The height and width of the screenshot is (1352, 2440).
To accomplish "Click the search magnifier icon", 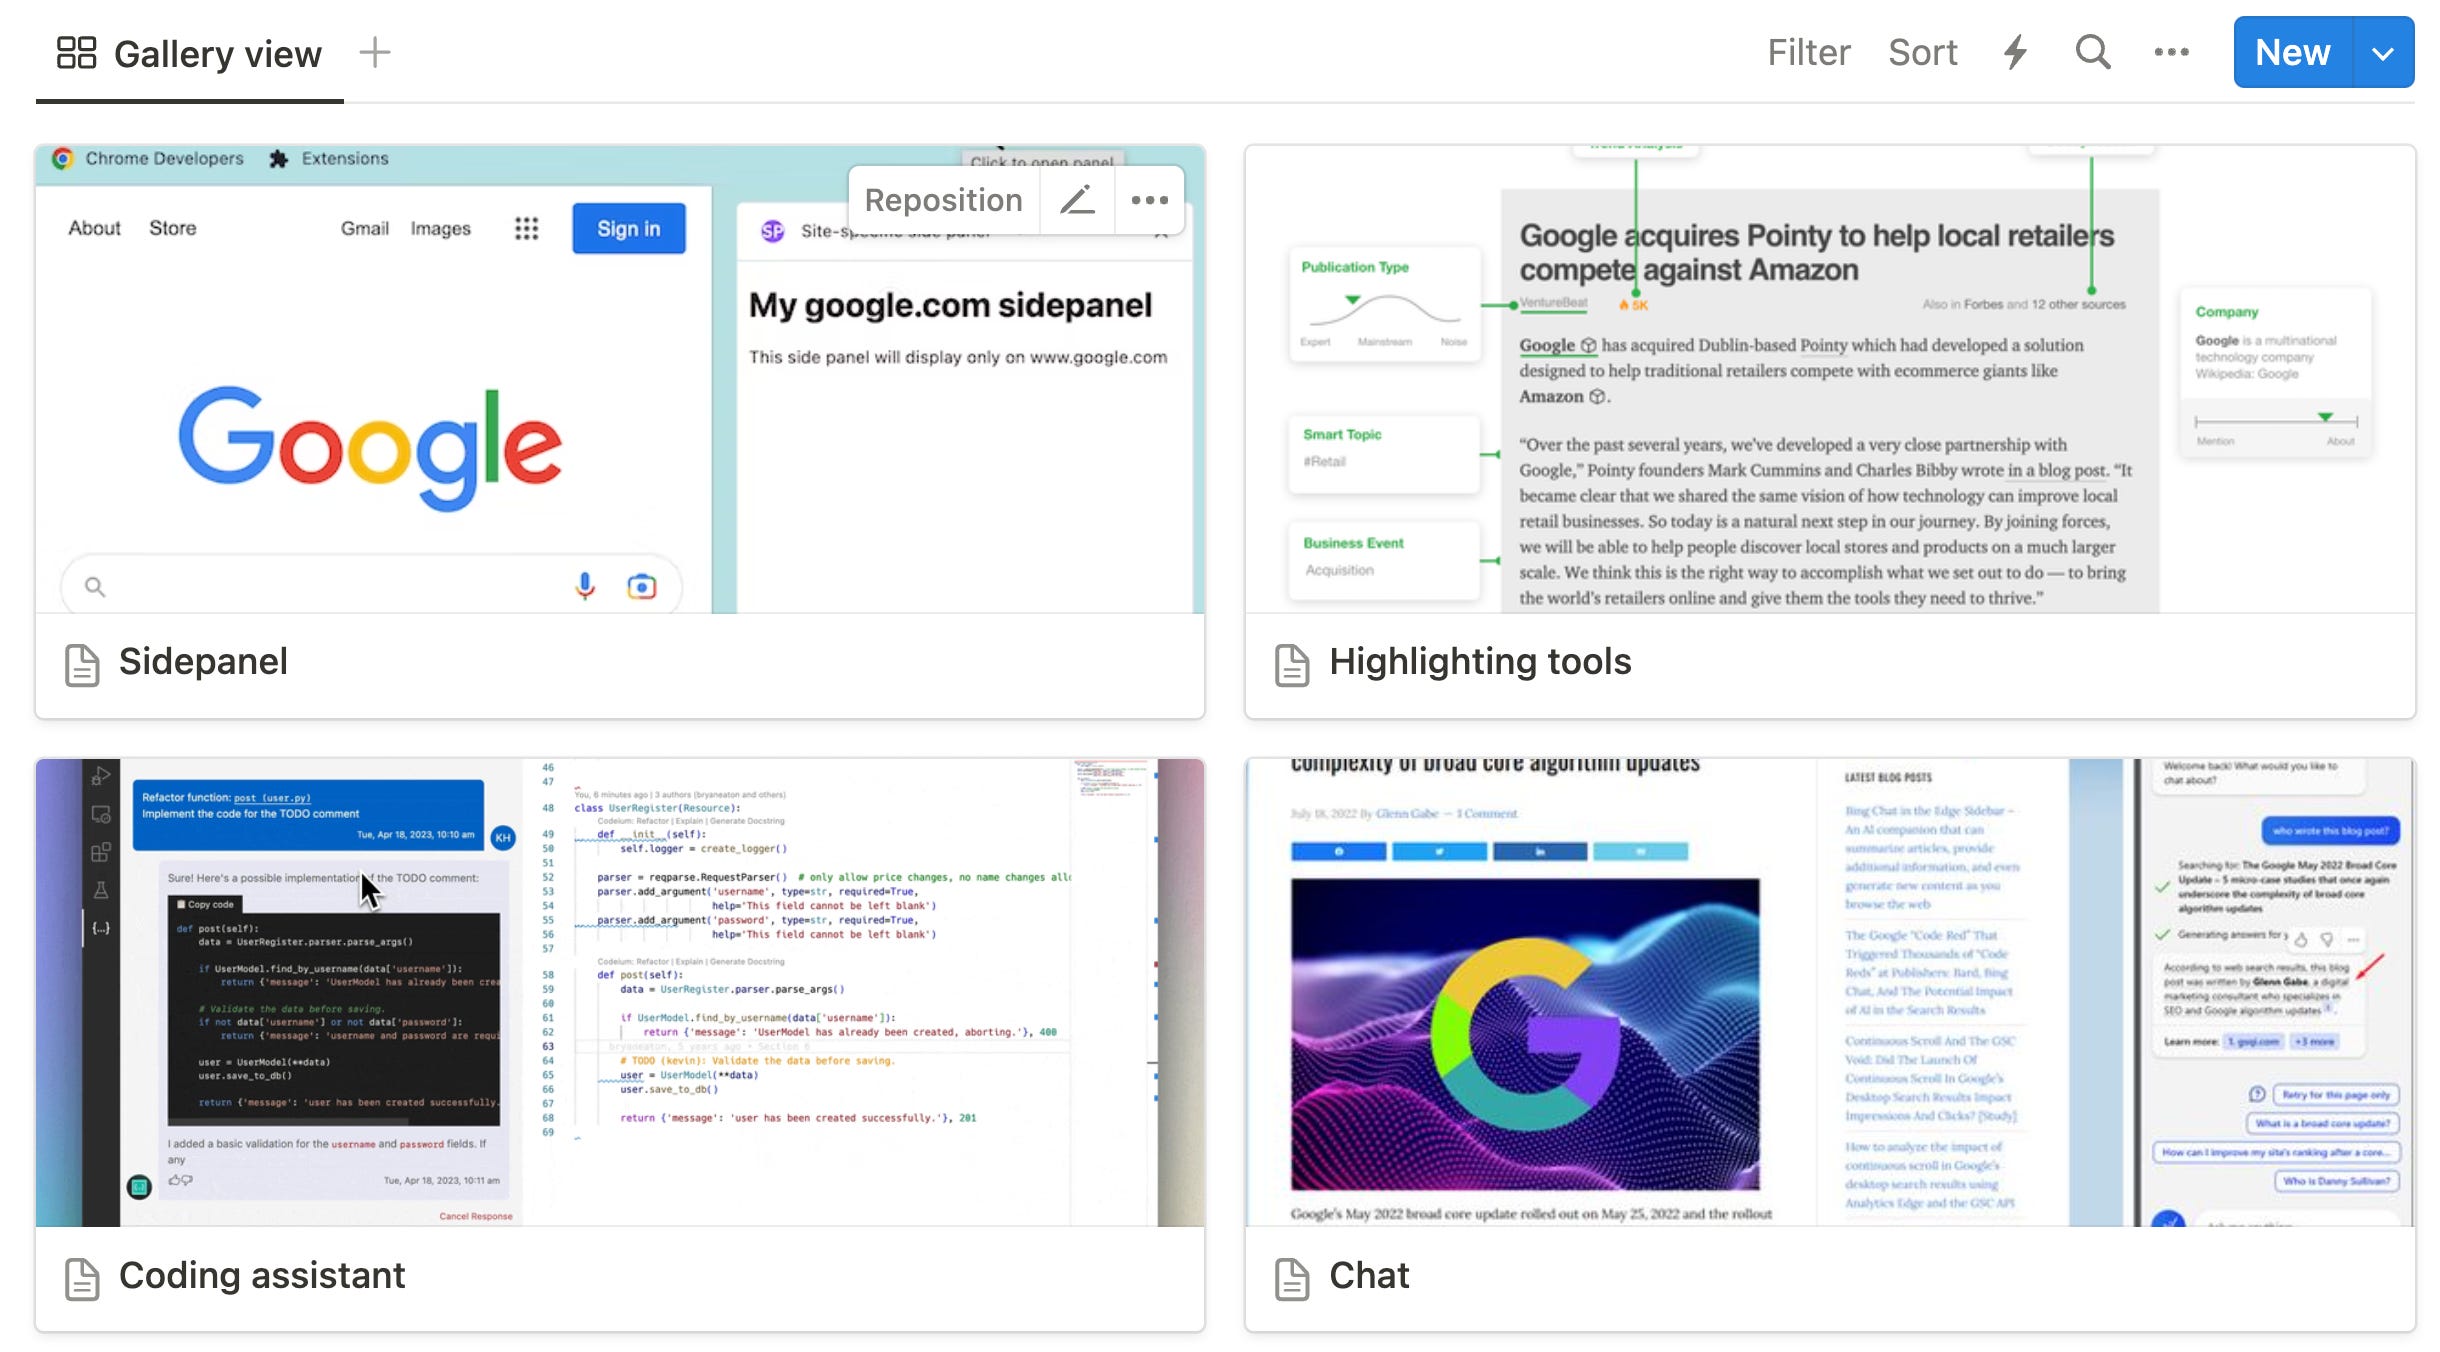I will [x=2092, y=52].
